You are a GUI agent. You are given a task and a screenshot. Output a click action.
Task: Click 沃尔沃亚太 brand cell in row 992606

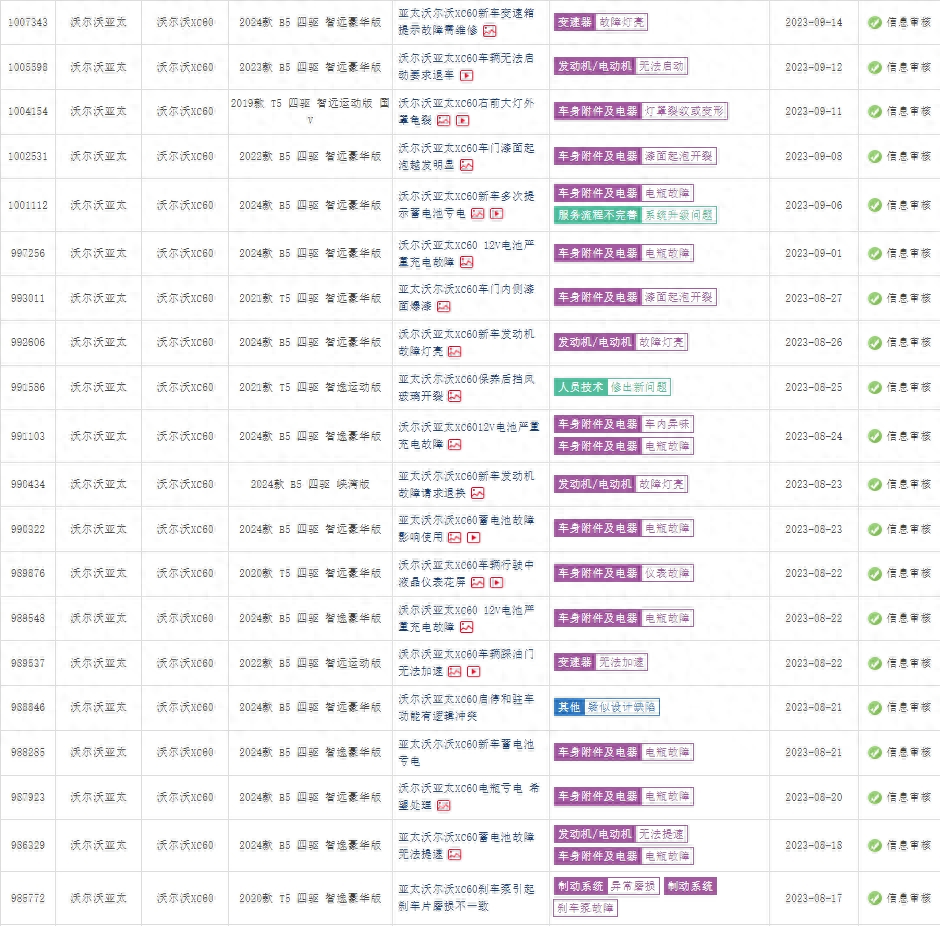click(98, 342)
